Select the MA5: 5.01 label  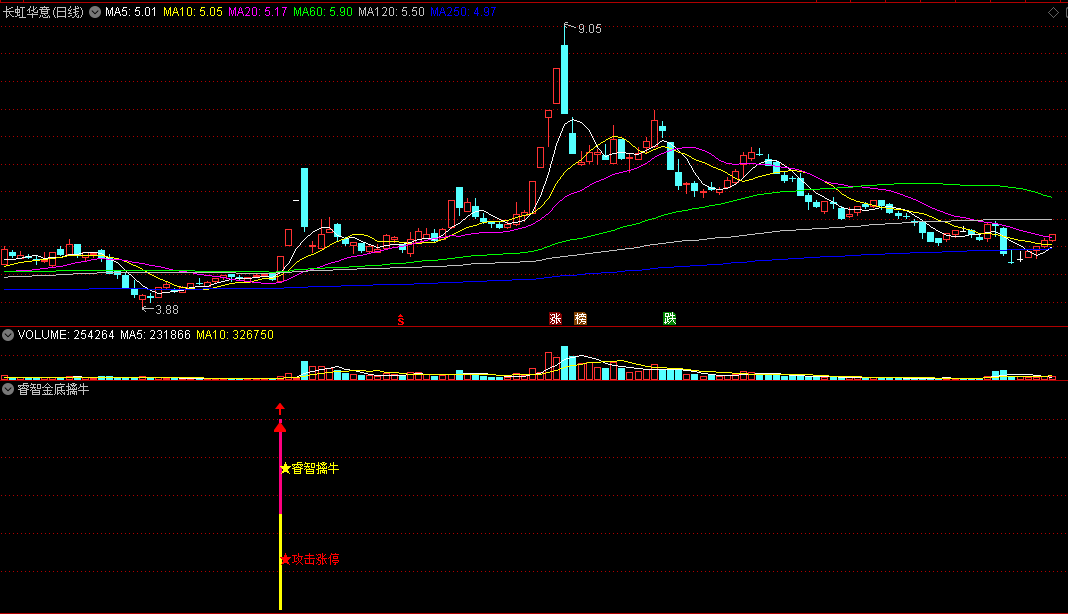(131, 12)
